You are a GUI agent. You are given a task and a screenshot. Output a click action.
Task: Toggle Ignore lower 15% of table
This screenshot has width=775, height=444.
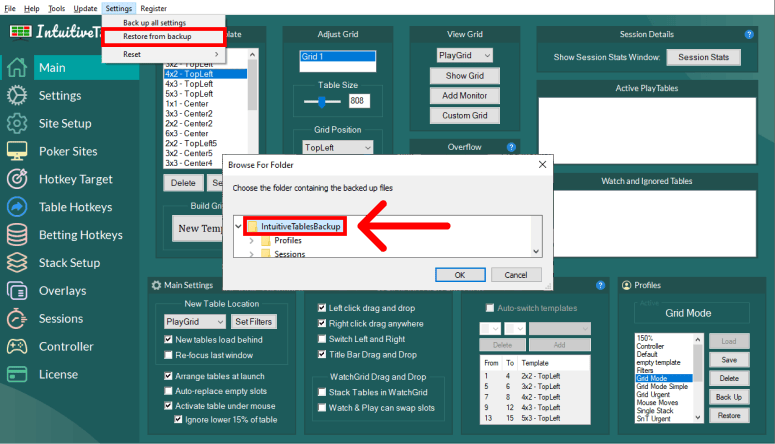pyautogui.click(x=178, y=420)
